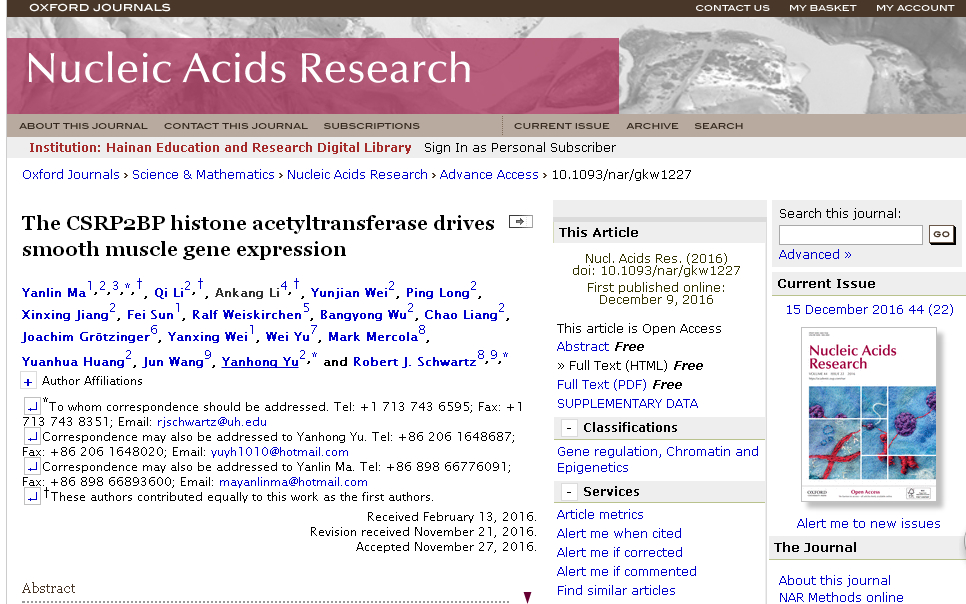966x604 pixels.
Task: Click Alert me when cited
Action: tap(618, 533)
